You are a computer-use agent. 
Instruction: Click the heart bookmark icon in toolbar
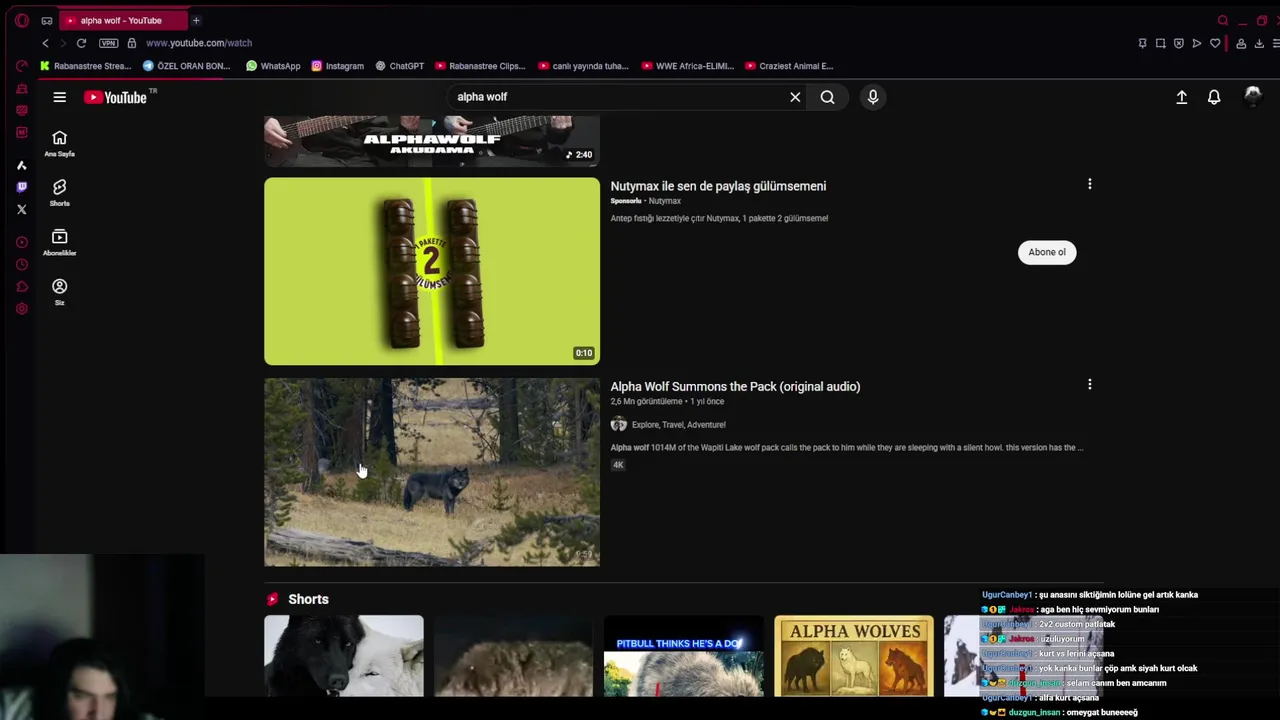click(1215, 43)
